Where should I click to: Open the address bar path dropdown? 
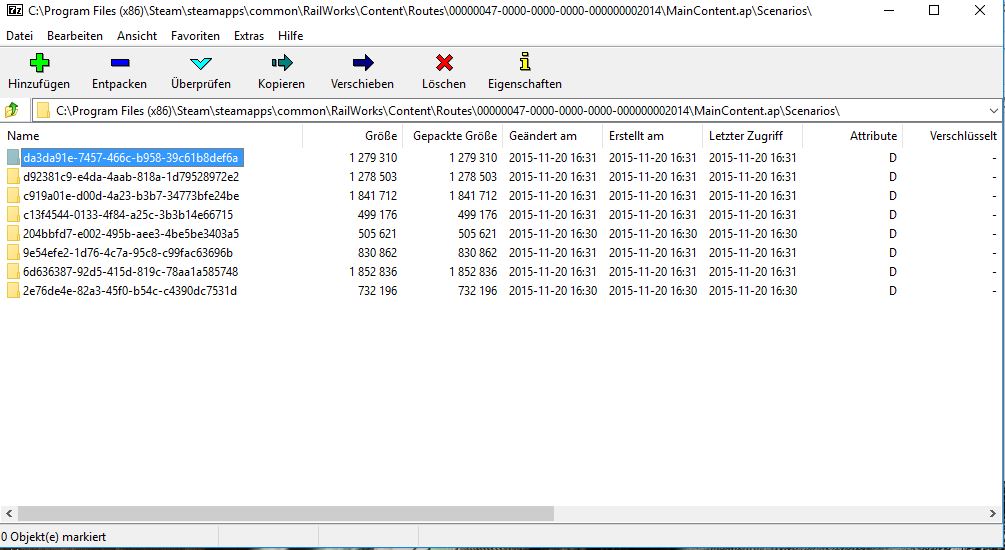click(x=993, y=111)
